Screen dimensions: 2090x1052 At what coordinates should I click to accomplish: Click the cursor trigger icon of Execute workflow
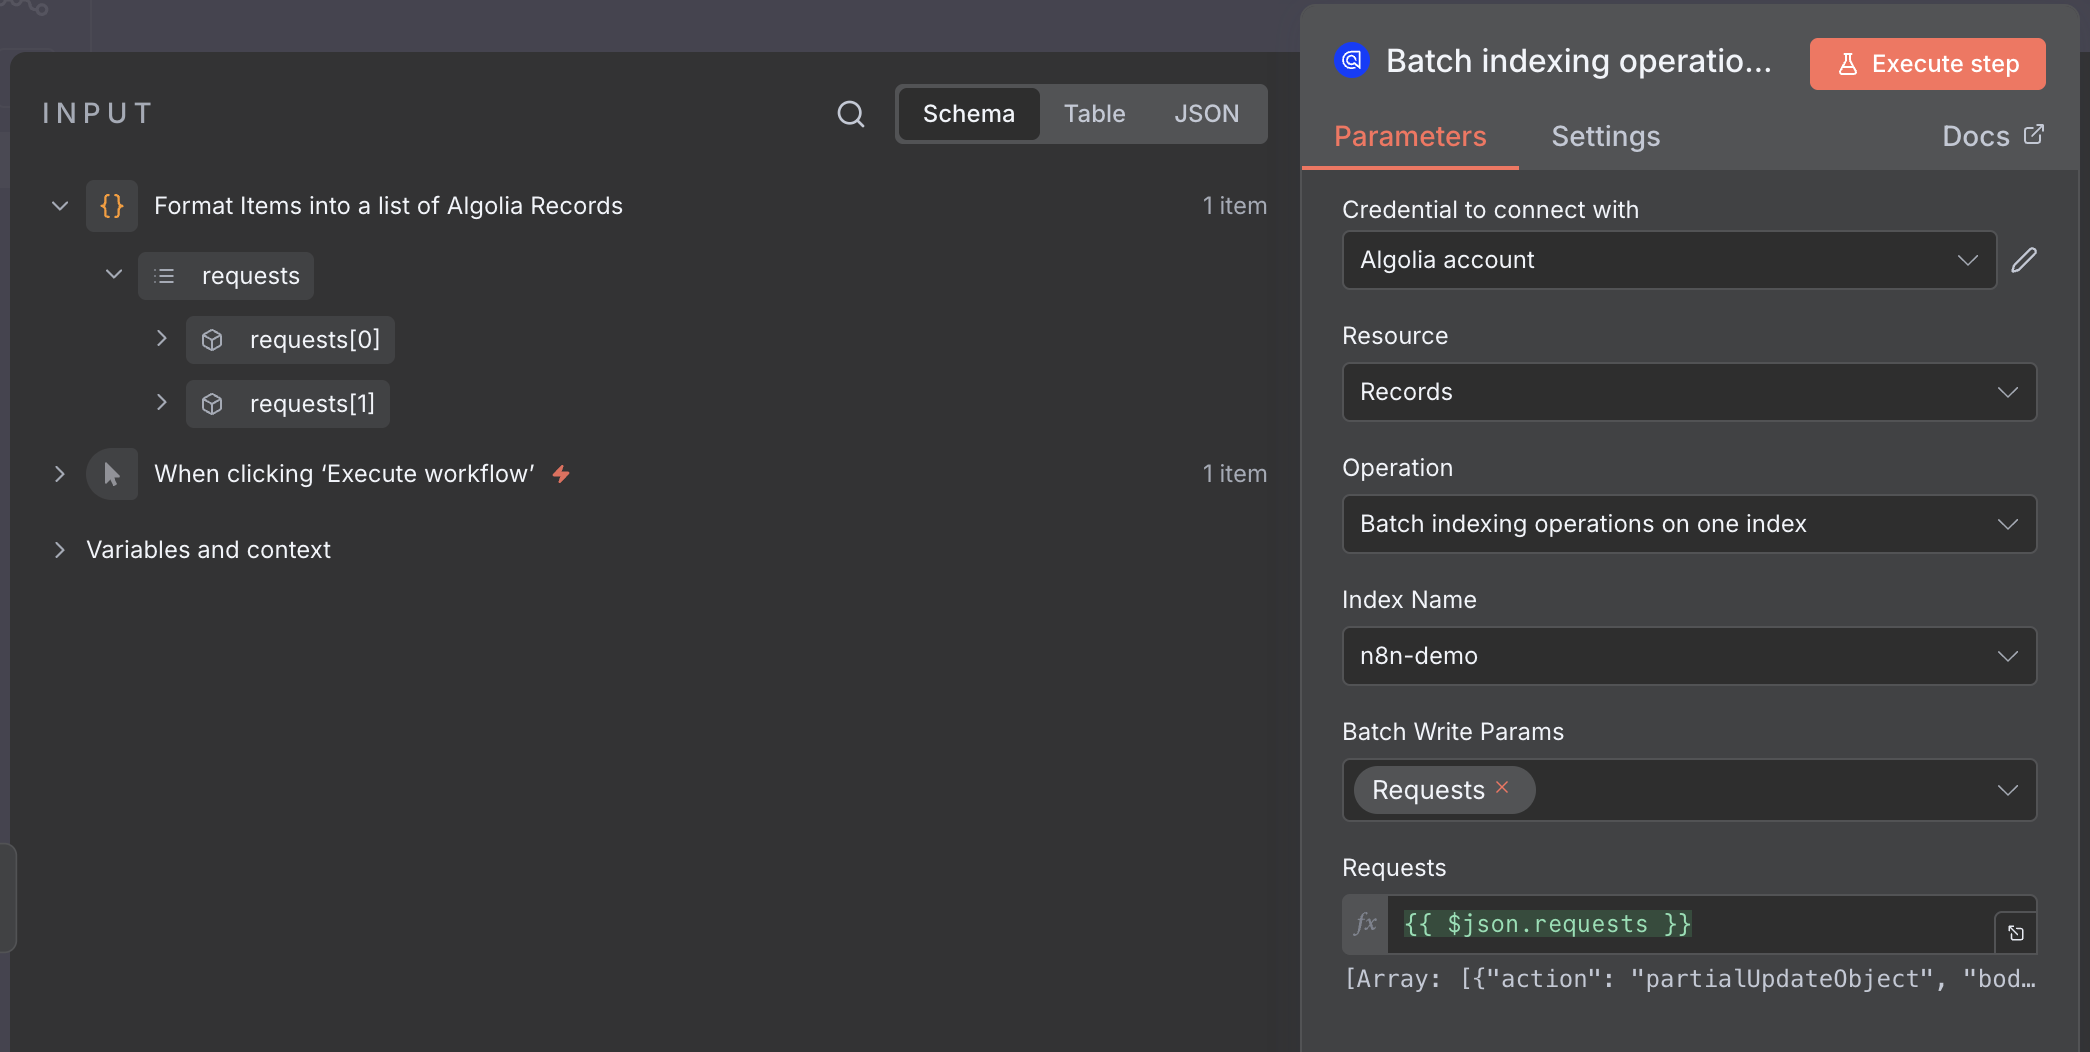coord(112,474)
